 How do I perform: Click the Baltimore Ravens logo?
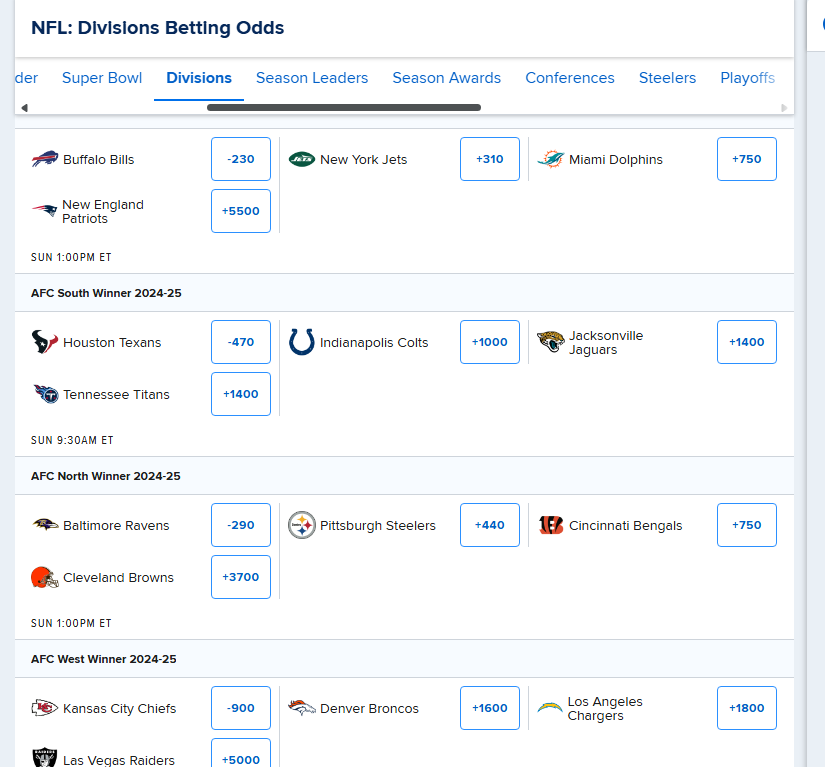(x=45, y=524)
